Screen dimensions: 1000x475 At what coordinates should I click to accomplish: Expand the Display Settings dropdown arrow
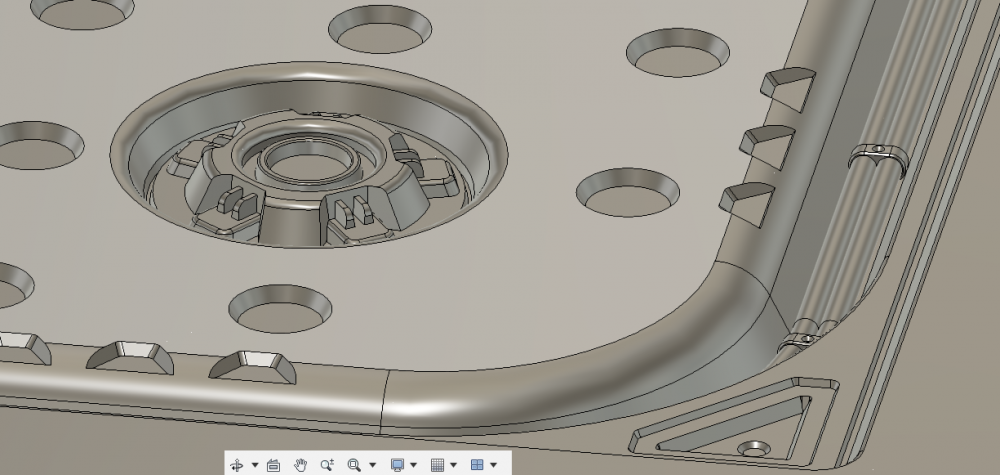coord(414,465)
